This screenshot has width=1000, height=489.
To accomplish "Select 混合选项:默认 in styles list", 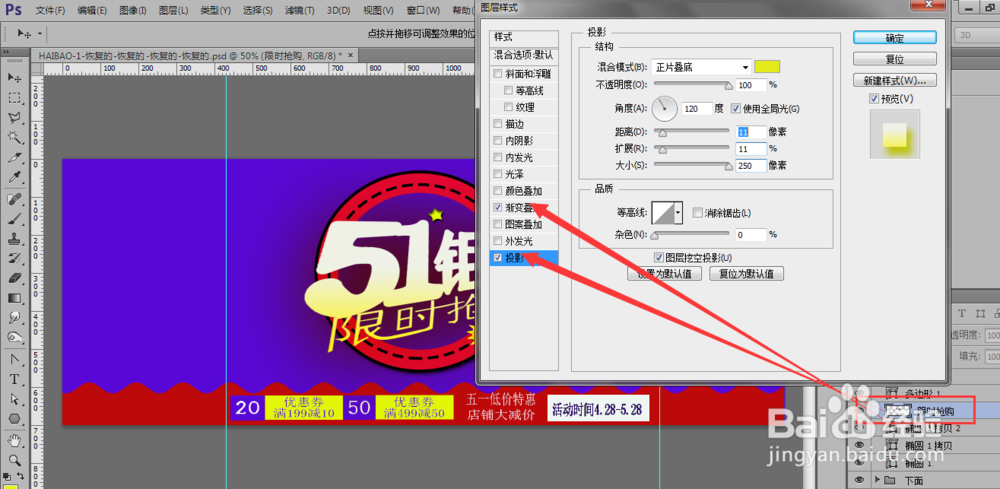I will (524, 55).
